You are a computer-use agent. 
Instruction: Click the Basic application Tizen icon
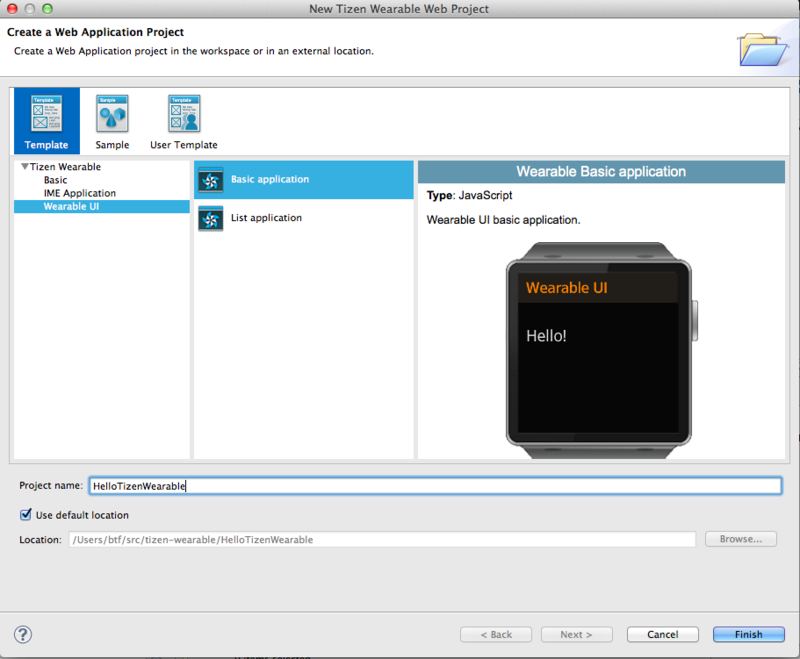211,180
